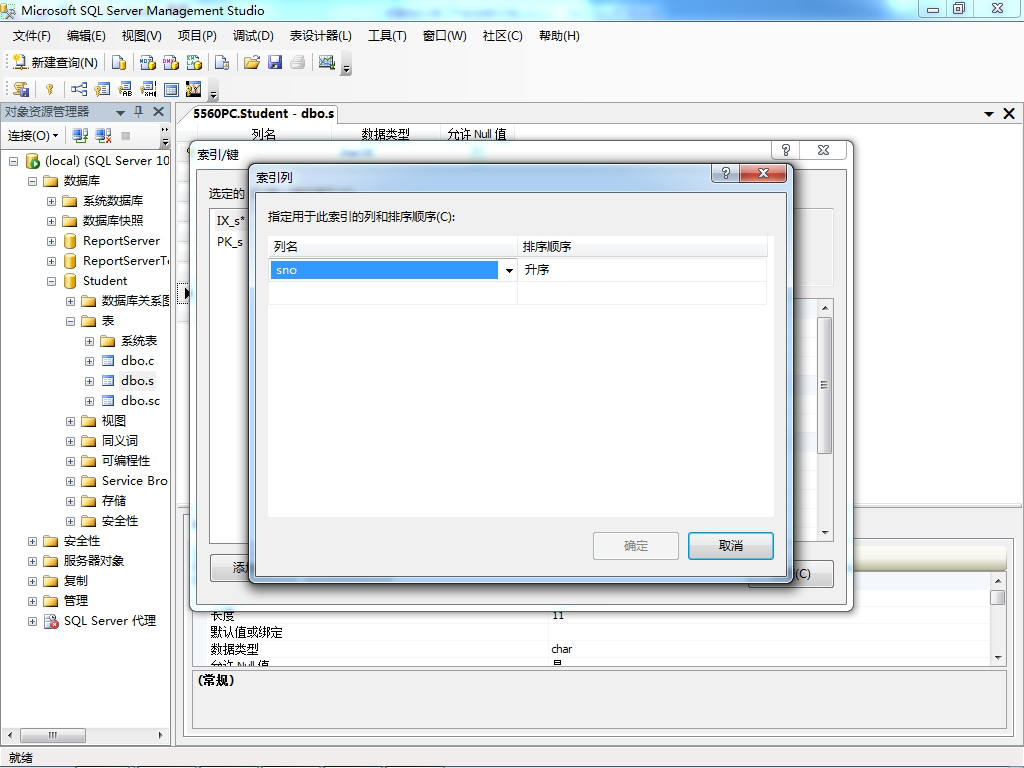Click the Save floppy disk icon
The image size is (1024, 768).
[x=275, y=62]
